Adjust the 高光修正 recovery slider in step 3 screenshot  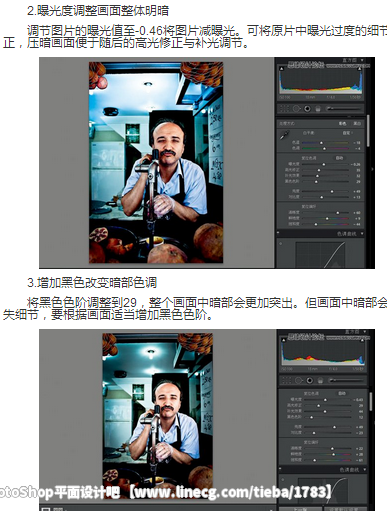(x=328, y=406)
